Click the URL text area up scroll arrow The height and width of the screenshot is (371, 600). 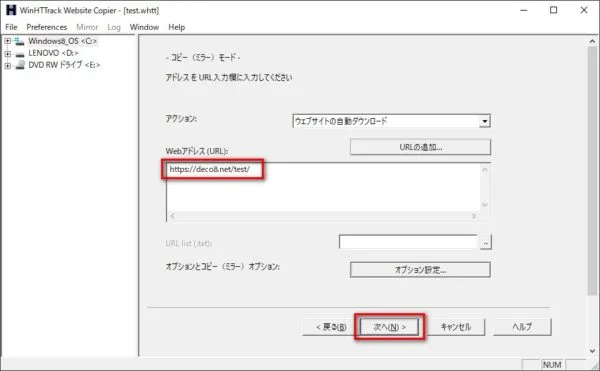click(x=485, y=169)
